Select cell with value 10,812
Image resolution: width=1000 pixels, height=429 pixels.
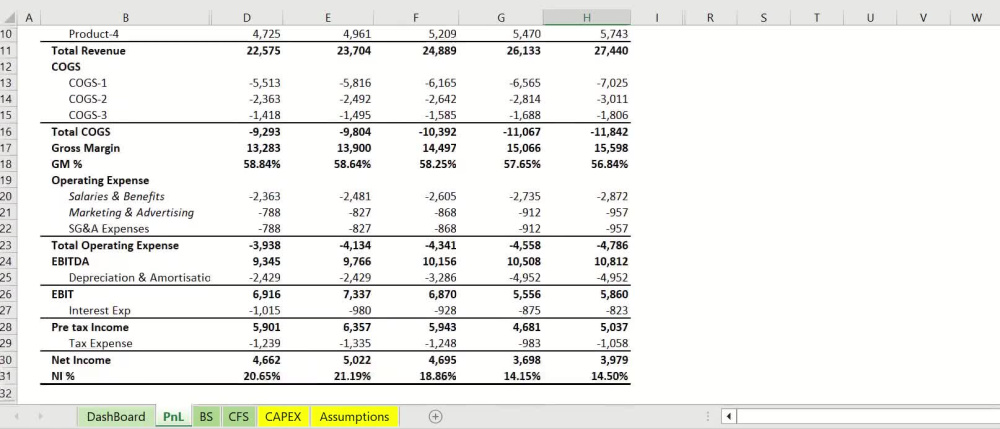[587, 261]
